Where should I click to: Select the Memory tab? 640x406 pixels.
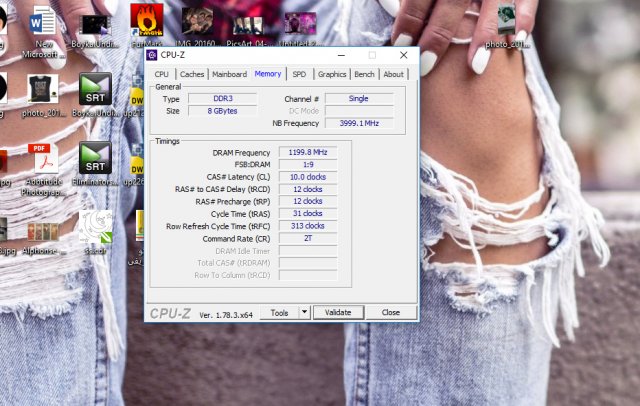pos(268,73)
